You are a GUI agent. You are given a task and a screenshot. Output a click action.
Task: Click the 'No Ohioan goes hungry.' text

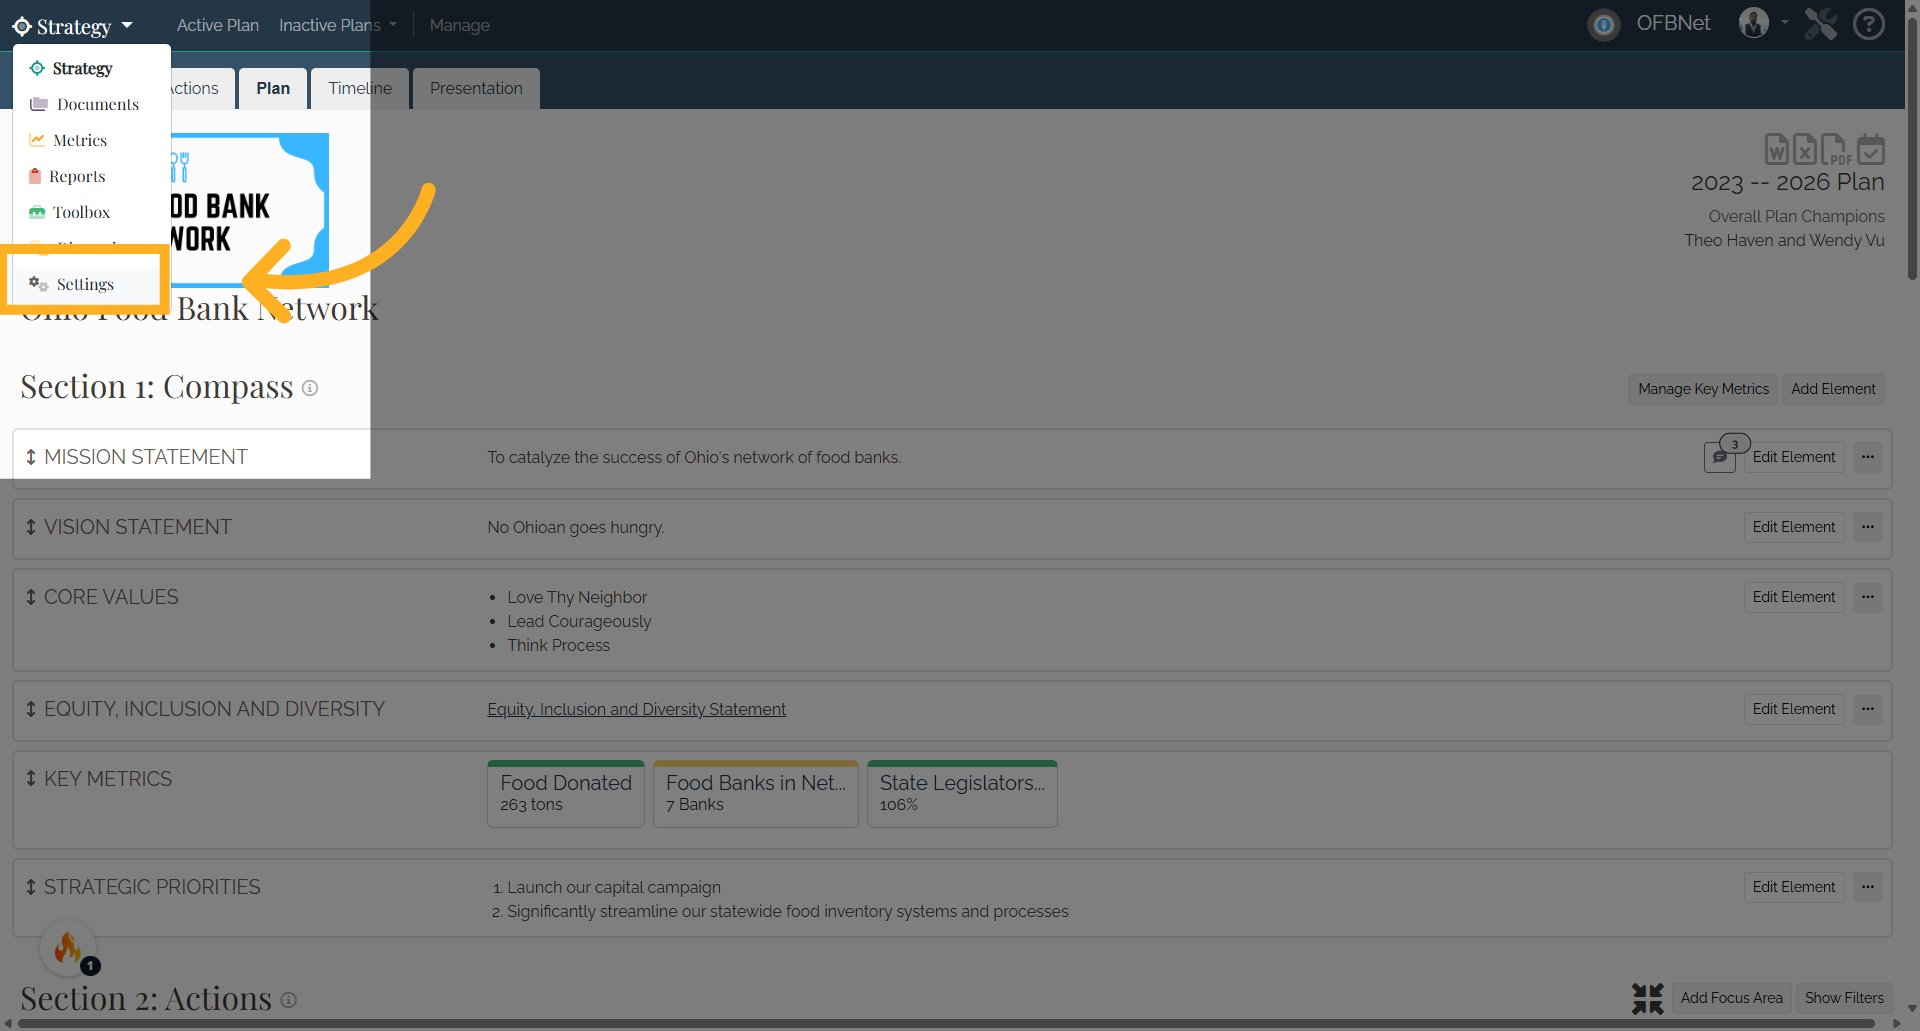pos(575,527)
